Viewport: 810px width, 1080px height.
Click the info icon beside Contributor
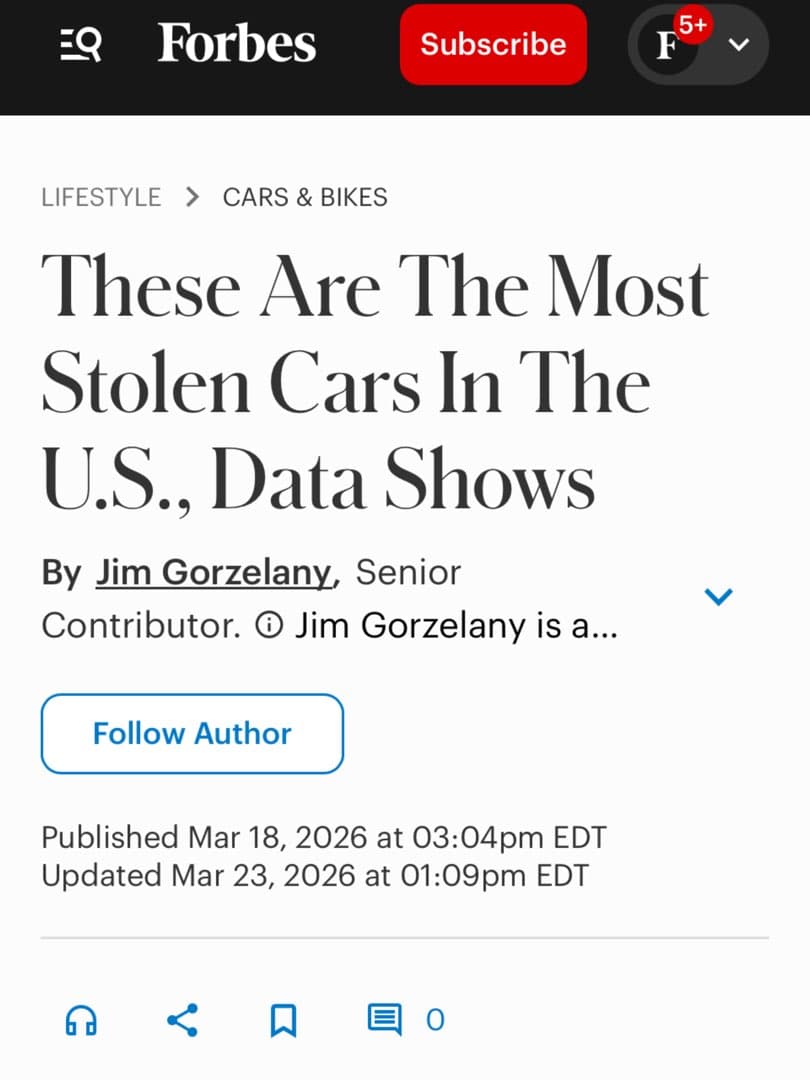(269, 625)
